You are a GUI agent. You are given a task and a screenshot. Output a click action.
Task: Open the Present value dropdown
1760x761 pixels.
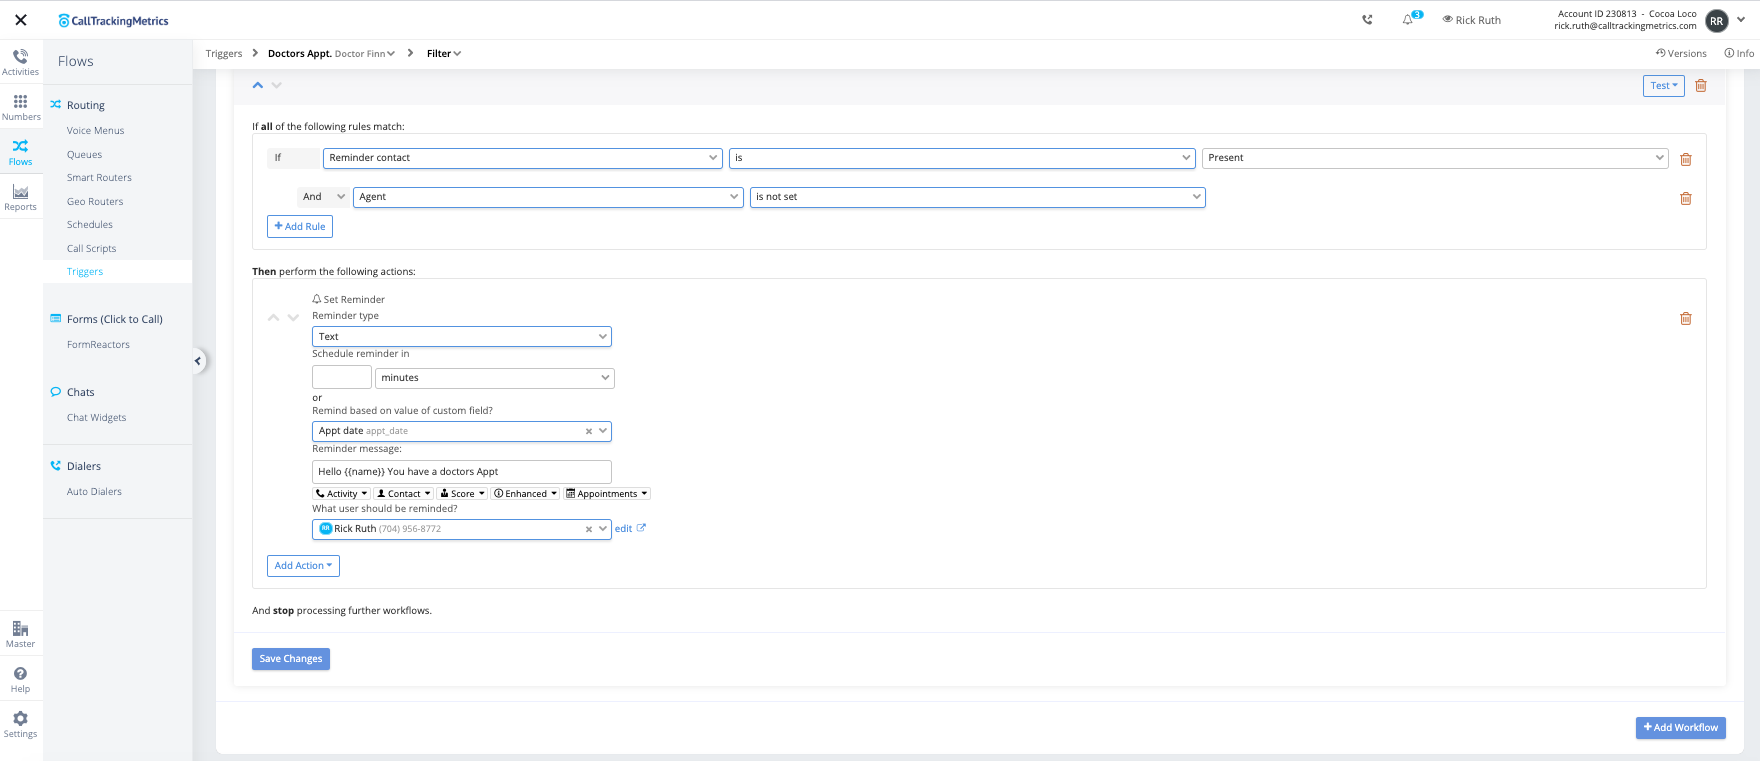[1435, 158]
